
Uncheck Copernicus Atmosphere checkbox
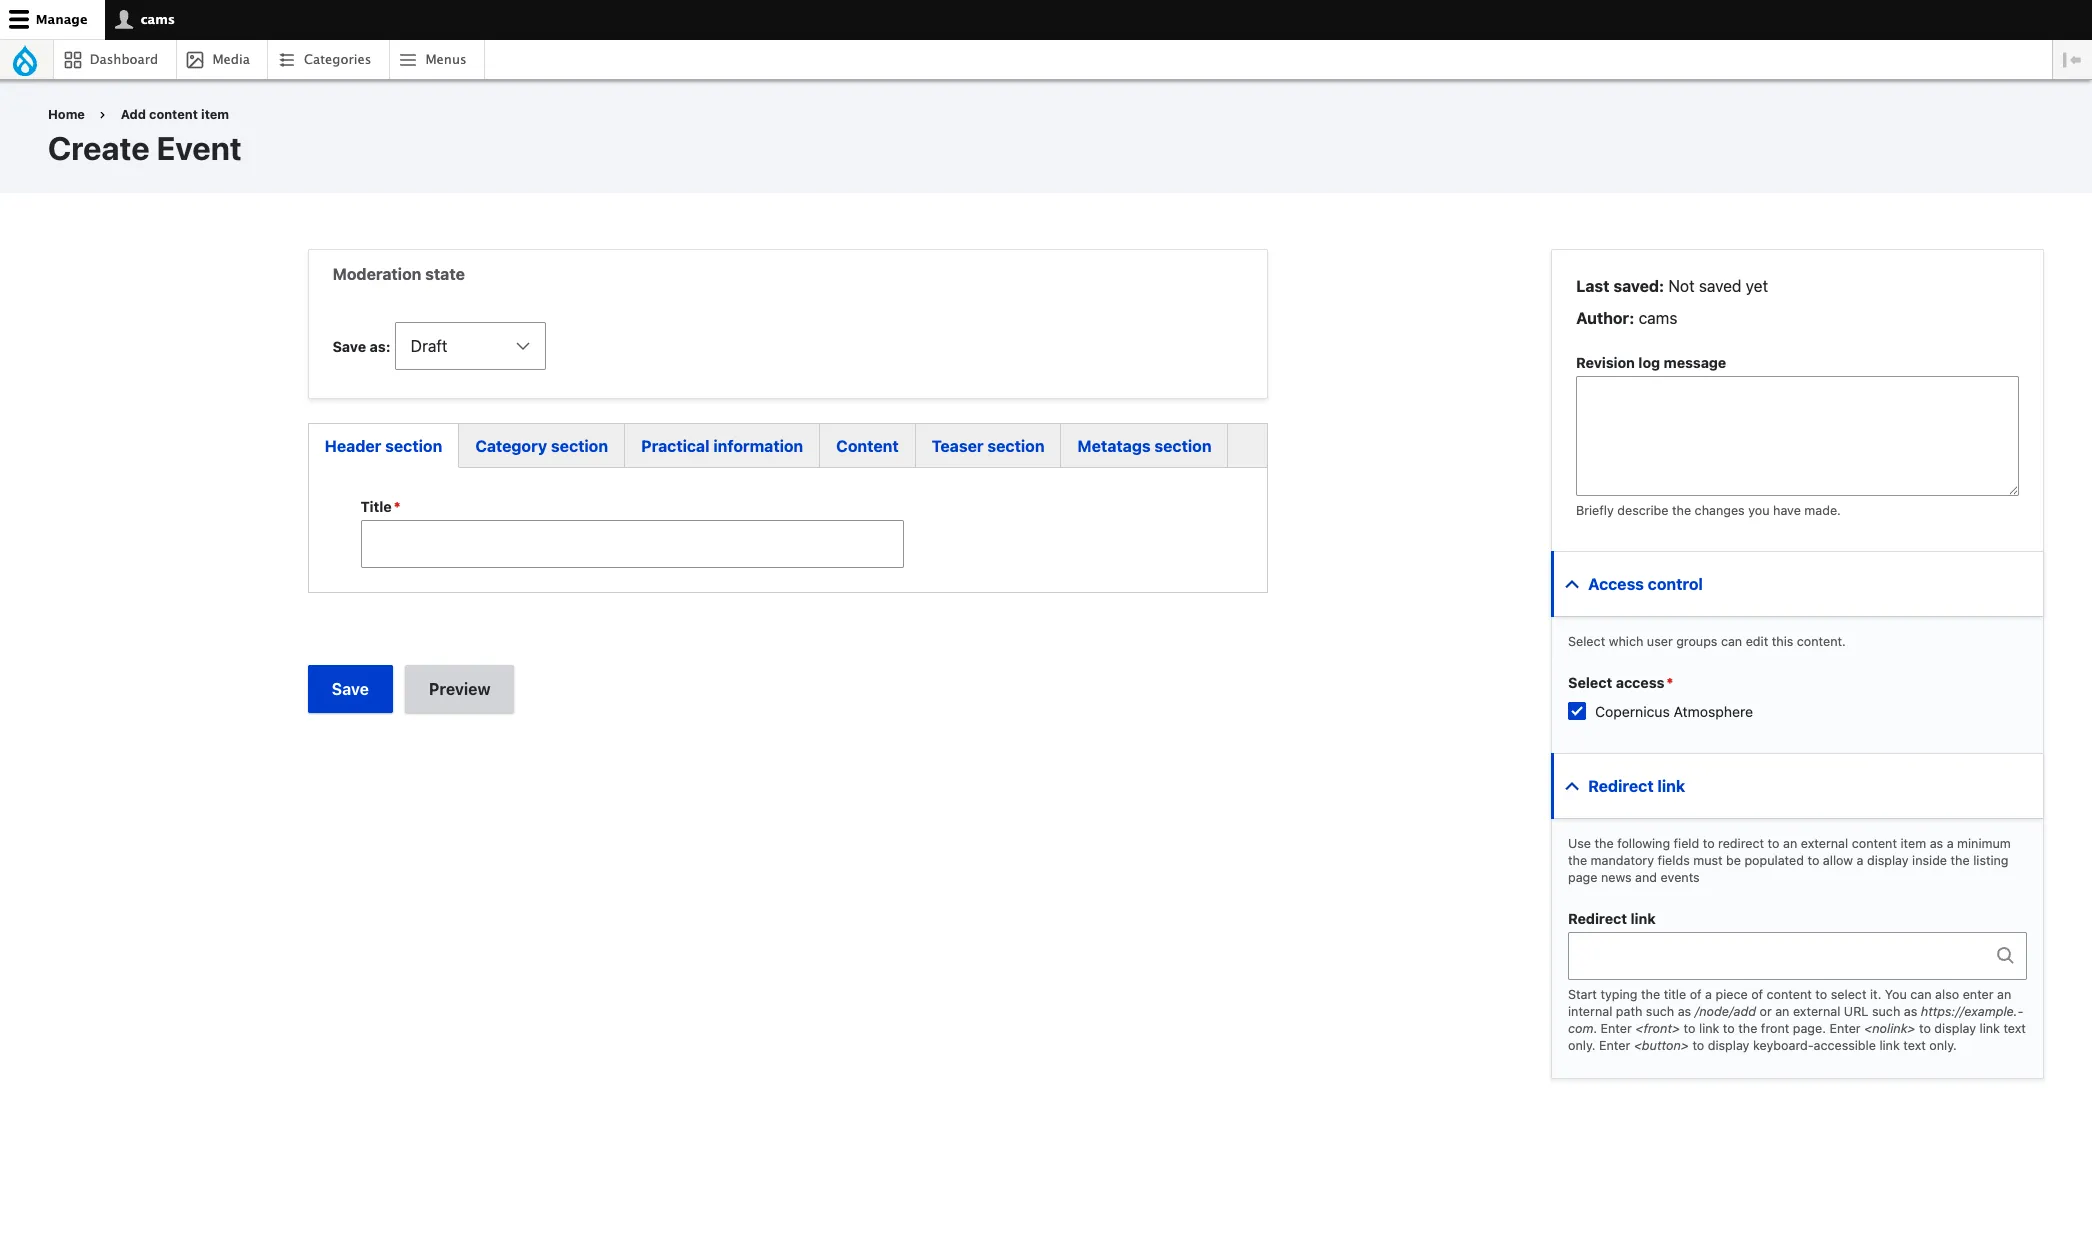tap(1577, 712)
